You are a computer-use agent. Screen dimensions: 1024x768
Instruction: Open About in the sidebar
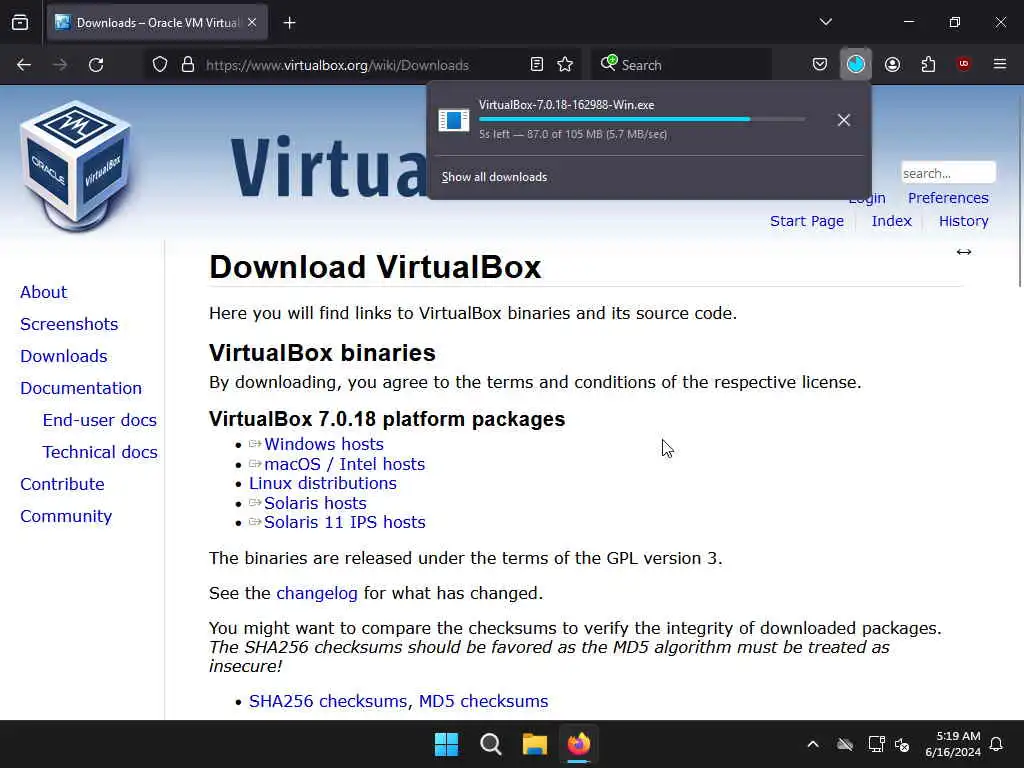tap(43, 292)
